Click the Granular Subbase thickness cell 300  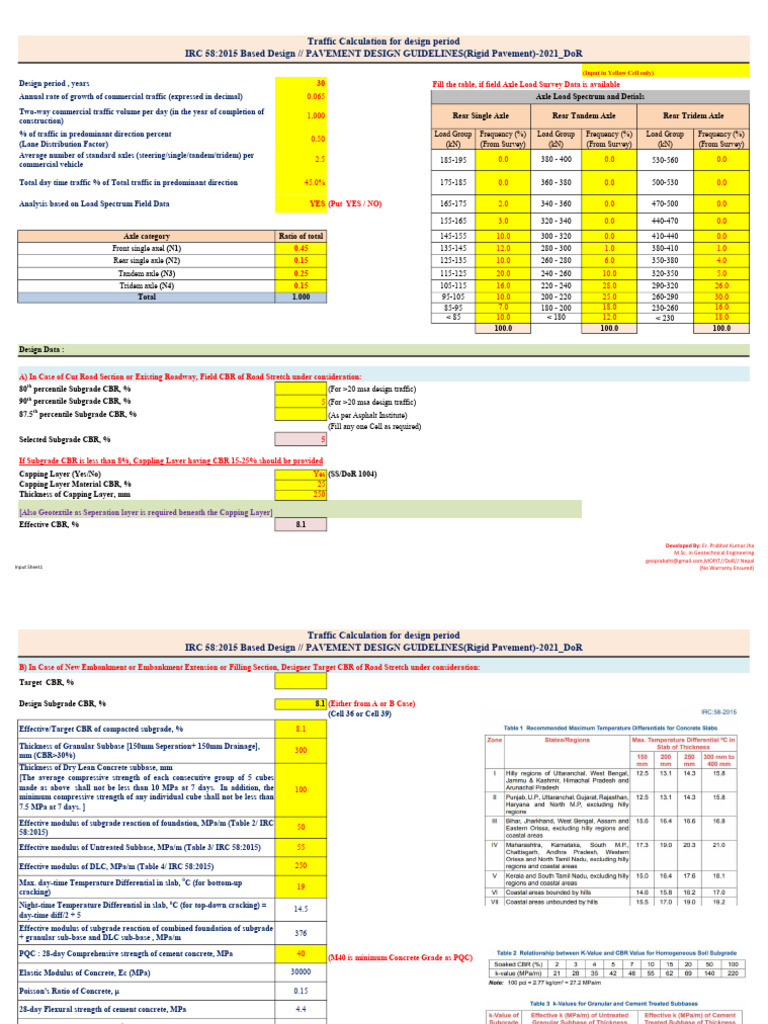click(300, 750)
